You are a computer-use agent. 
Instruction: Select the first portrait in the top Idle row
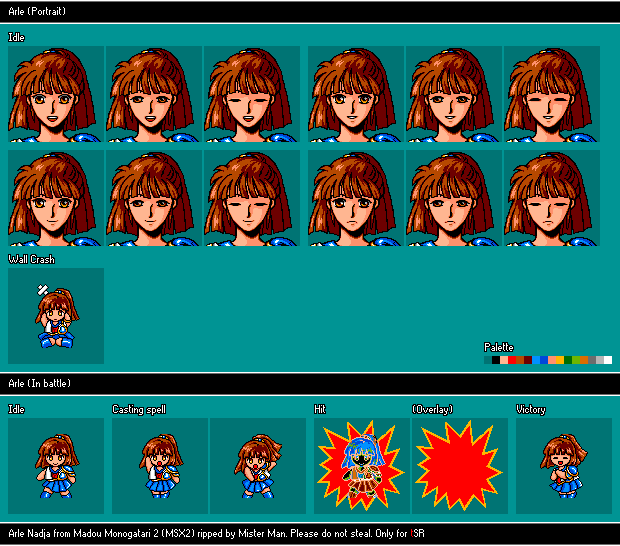pyautogui.click(x=56, y=94)
